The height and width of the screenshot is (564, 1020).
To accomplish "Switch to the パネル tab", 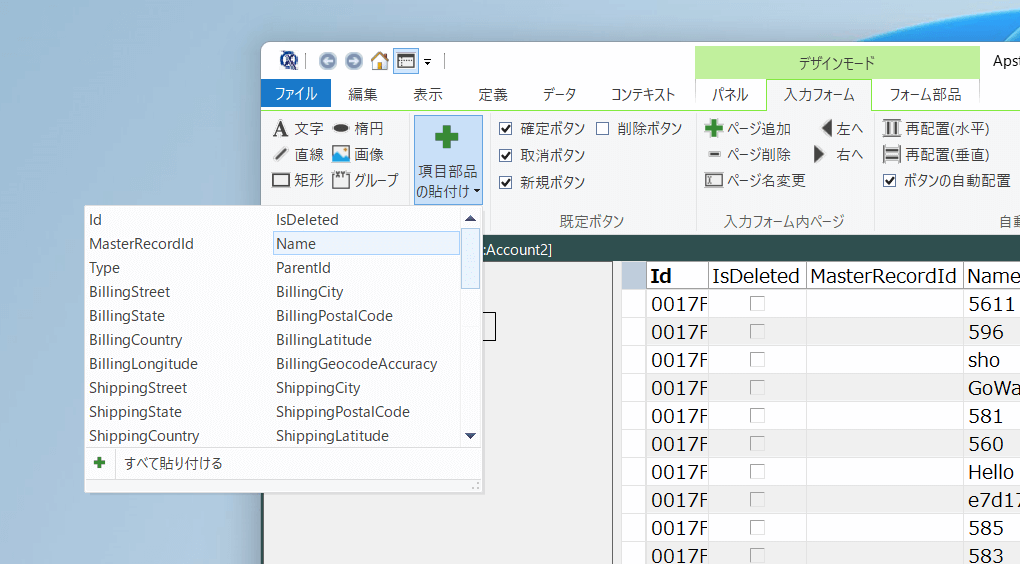I will 730,95.
